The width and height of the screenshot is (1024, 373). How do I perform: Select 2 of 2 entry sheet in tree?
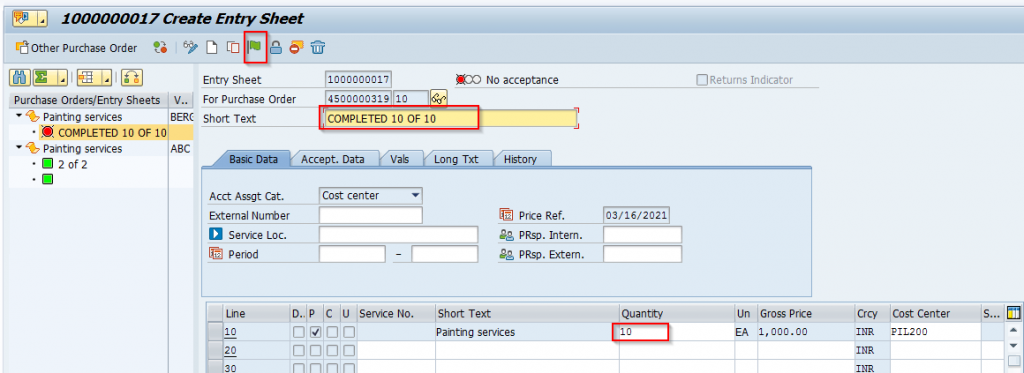73,165
